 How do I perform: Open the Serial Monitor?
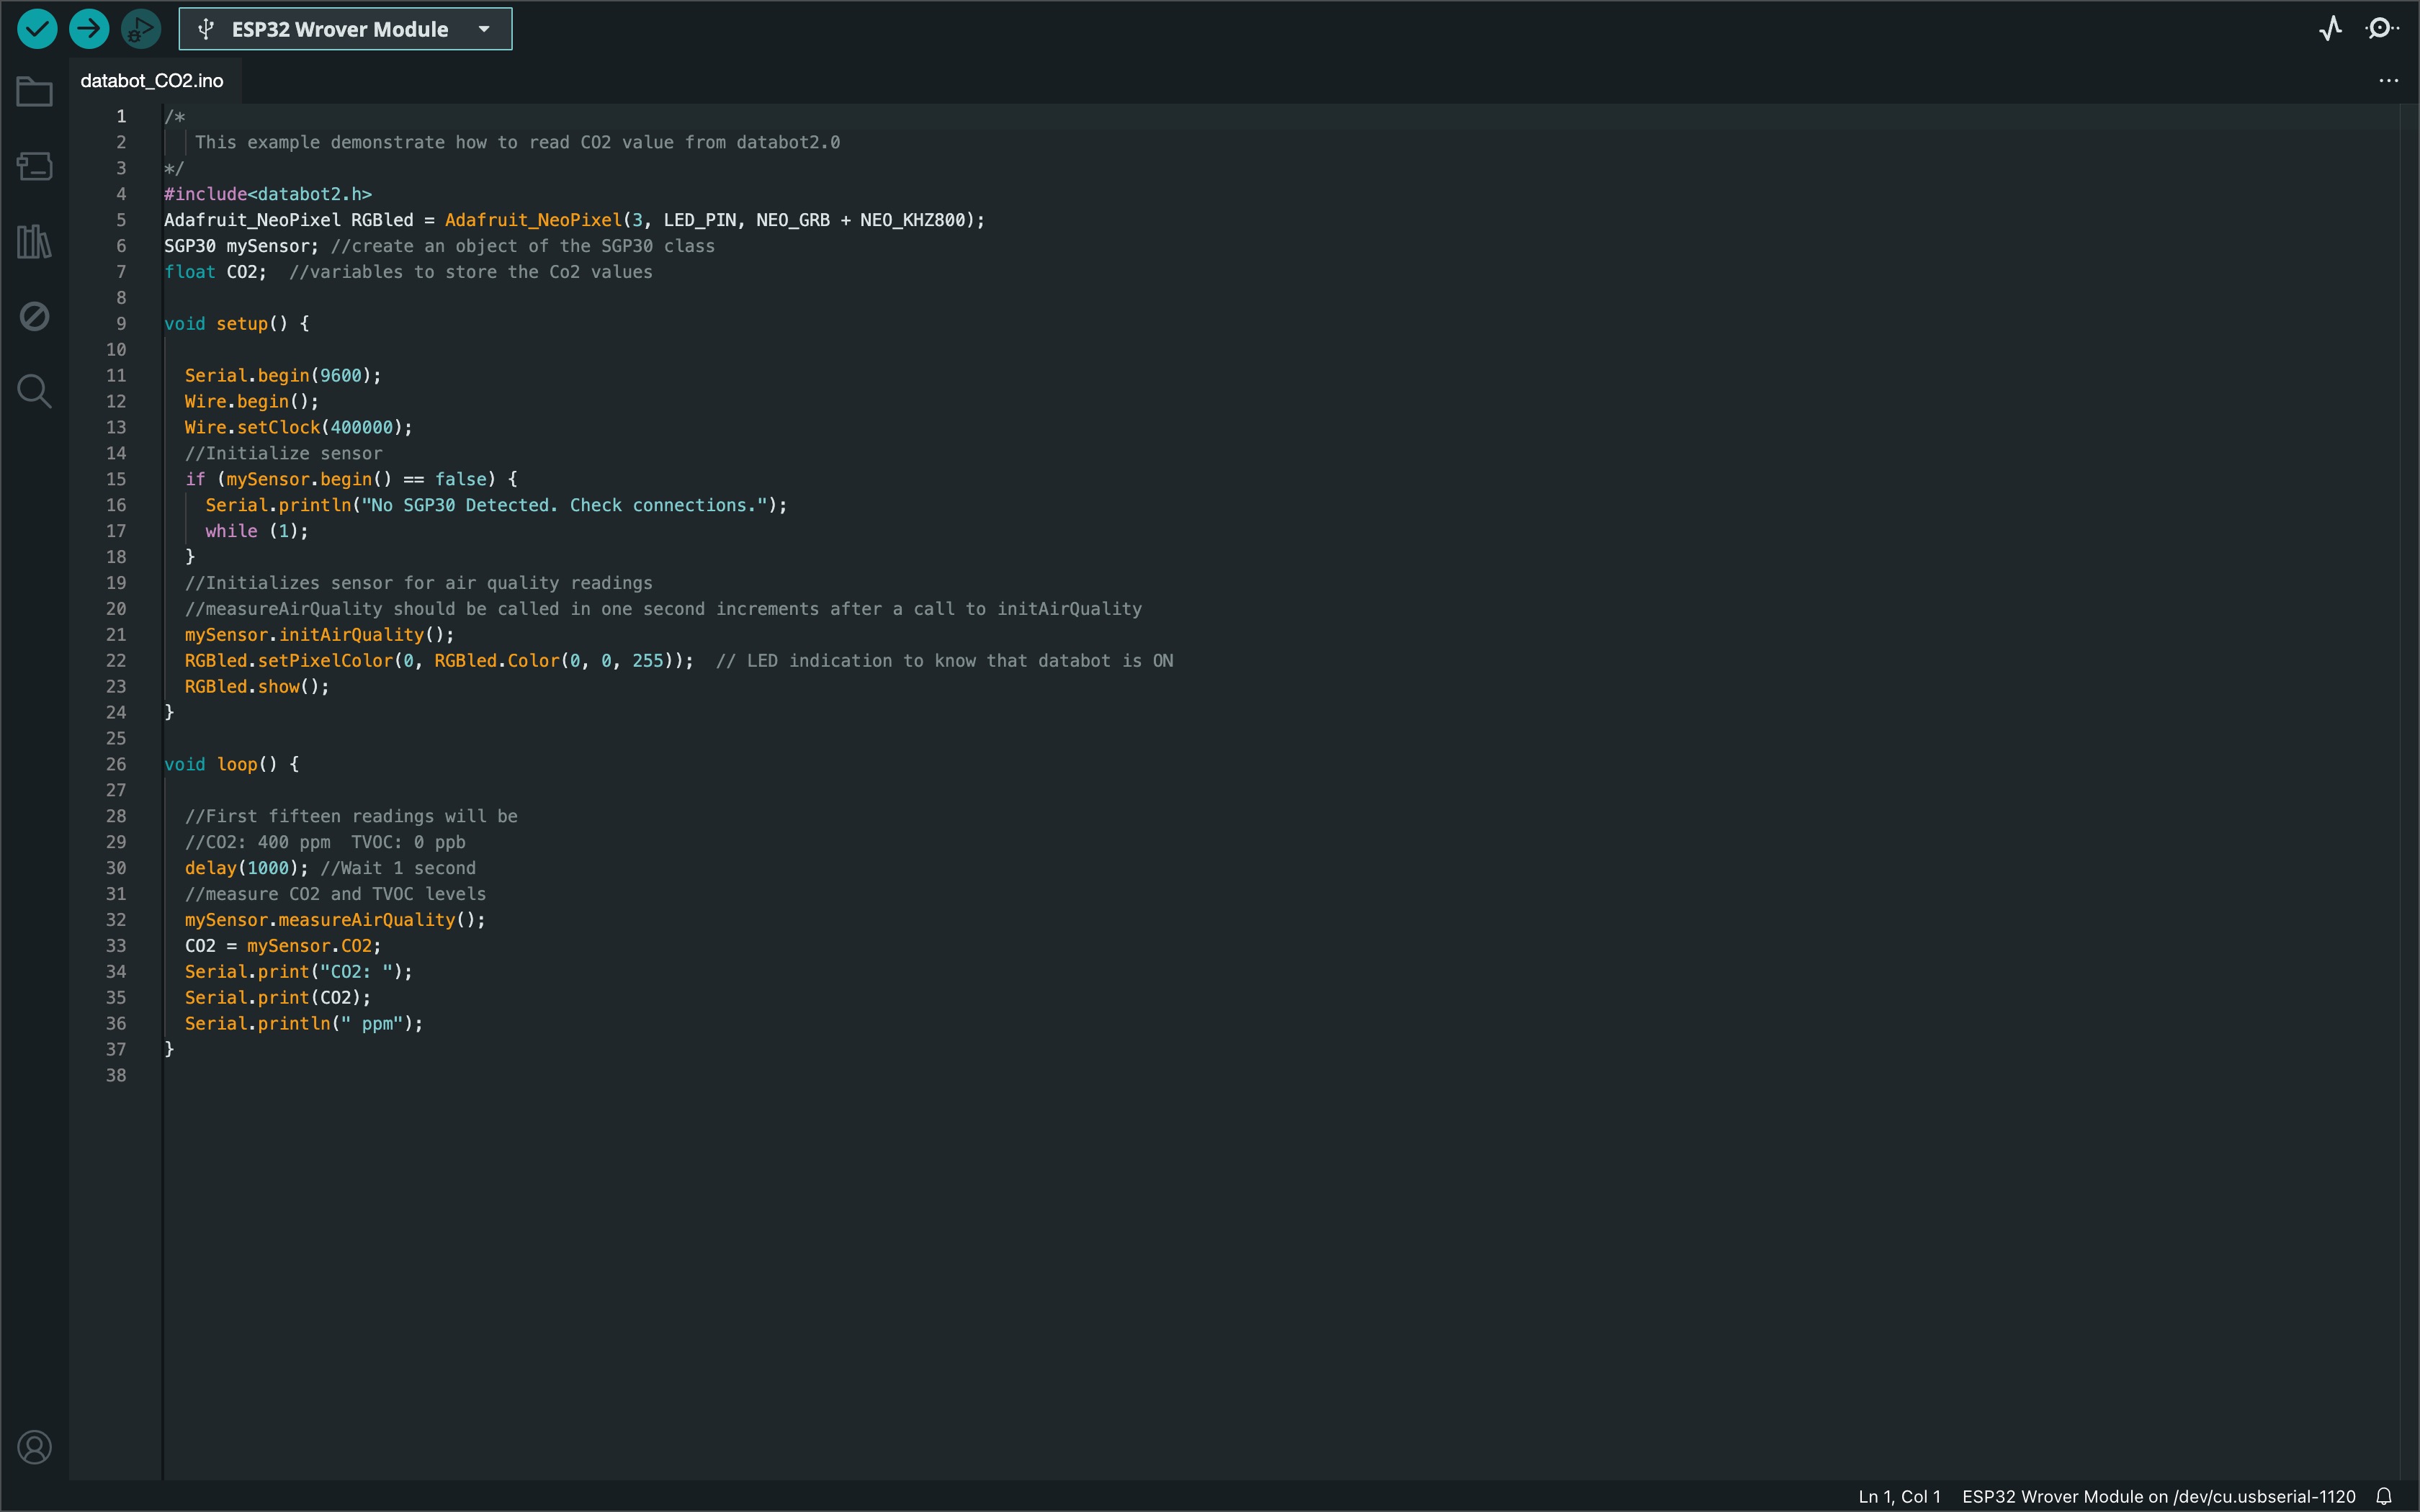(2382, 29)
